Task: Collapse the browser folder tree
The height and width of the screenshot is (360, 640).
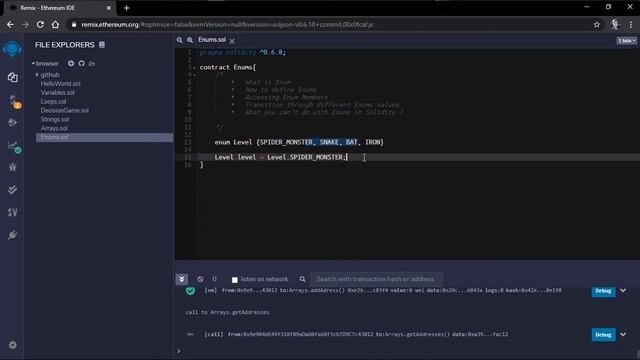Action: [x=33, y=64]
